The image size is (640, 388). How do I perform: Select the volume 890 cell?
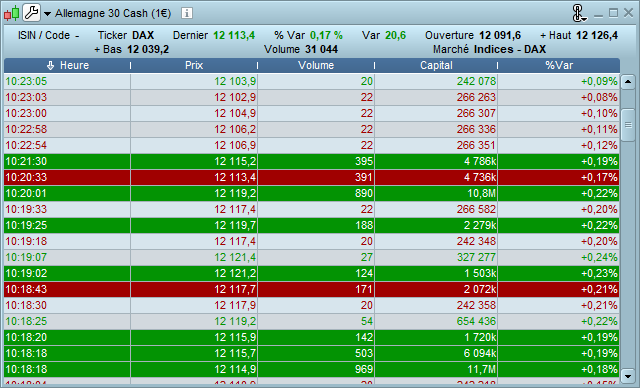(x=316, y=193)
